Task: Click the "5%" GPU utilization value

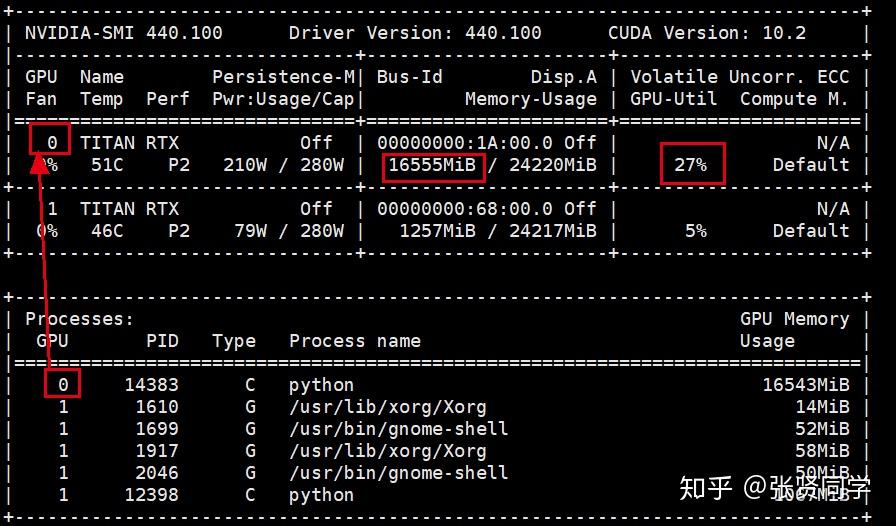Action: pos(695,231)
